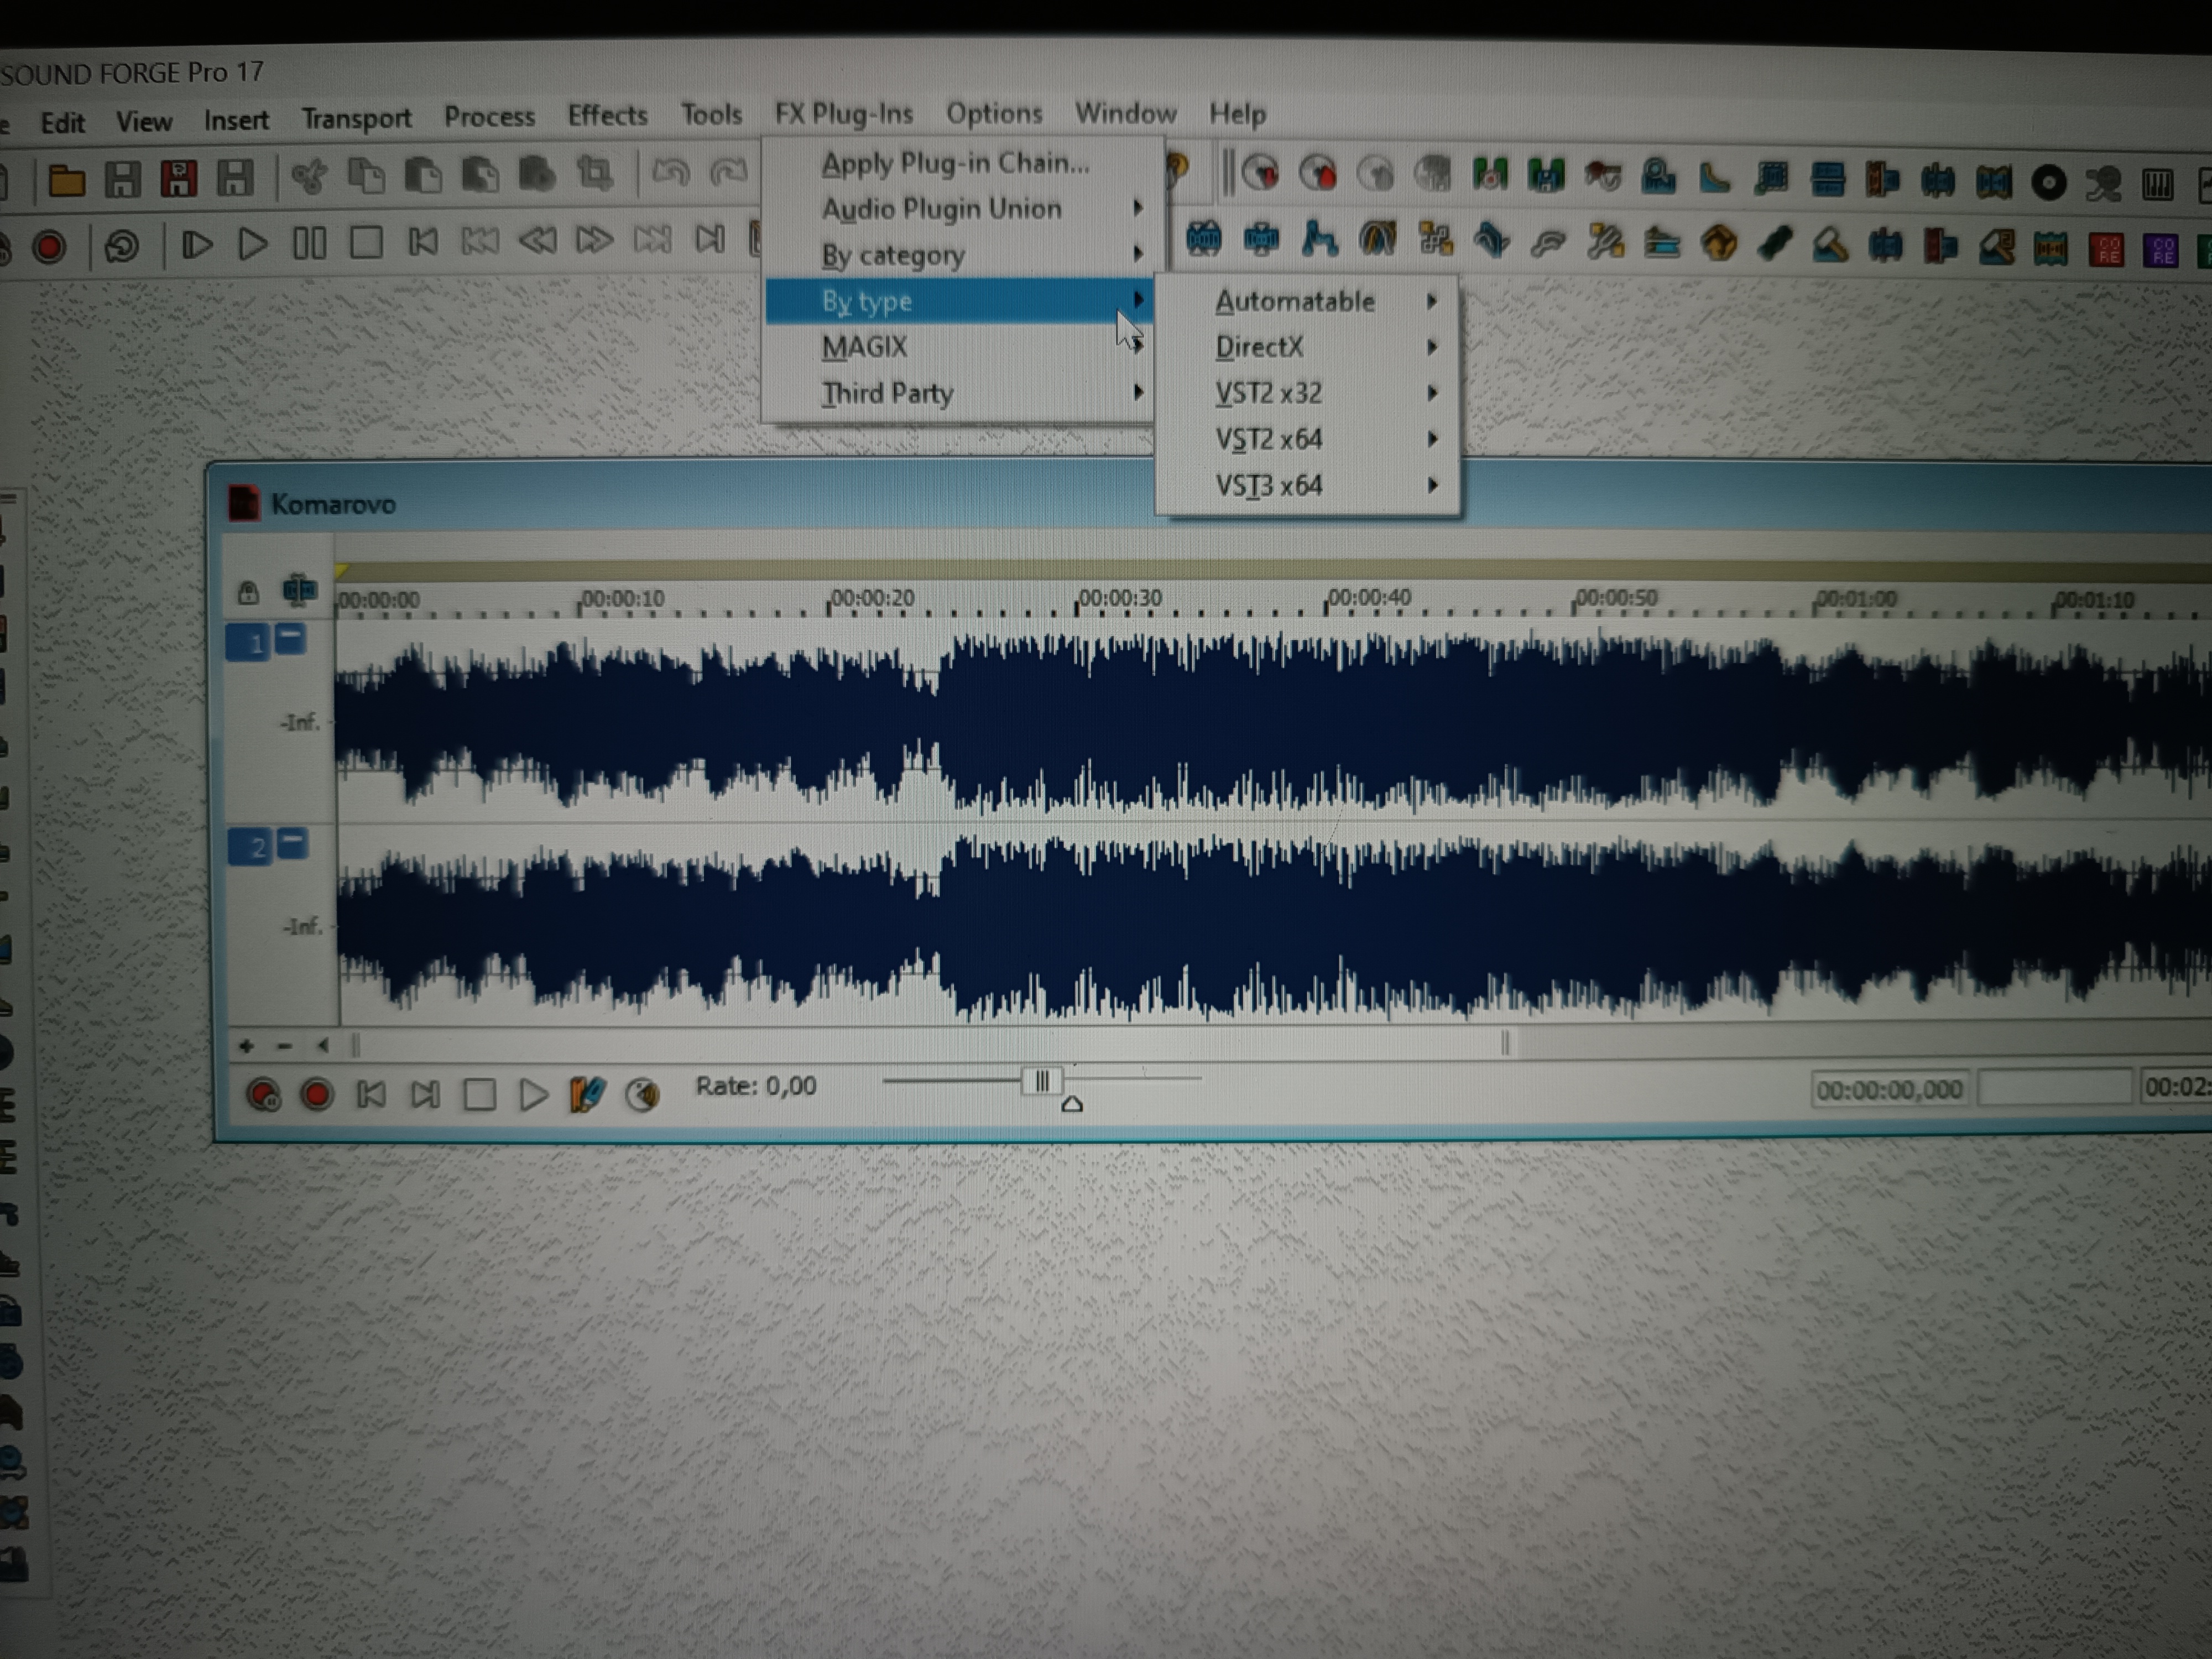Click the scroll left arrow below waveform

322,1046
